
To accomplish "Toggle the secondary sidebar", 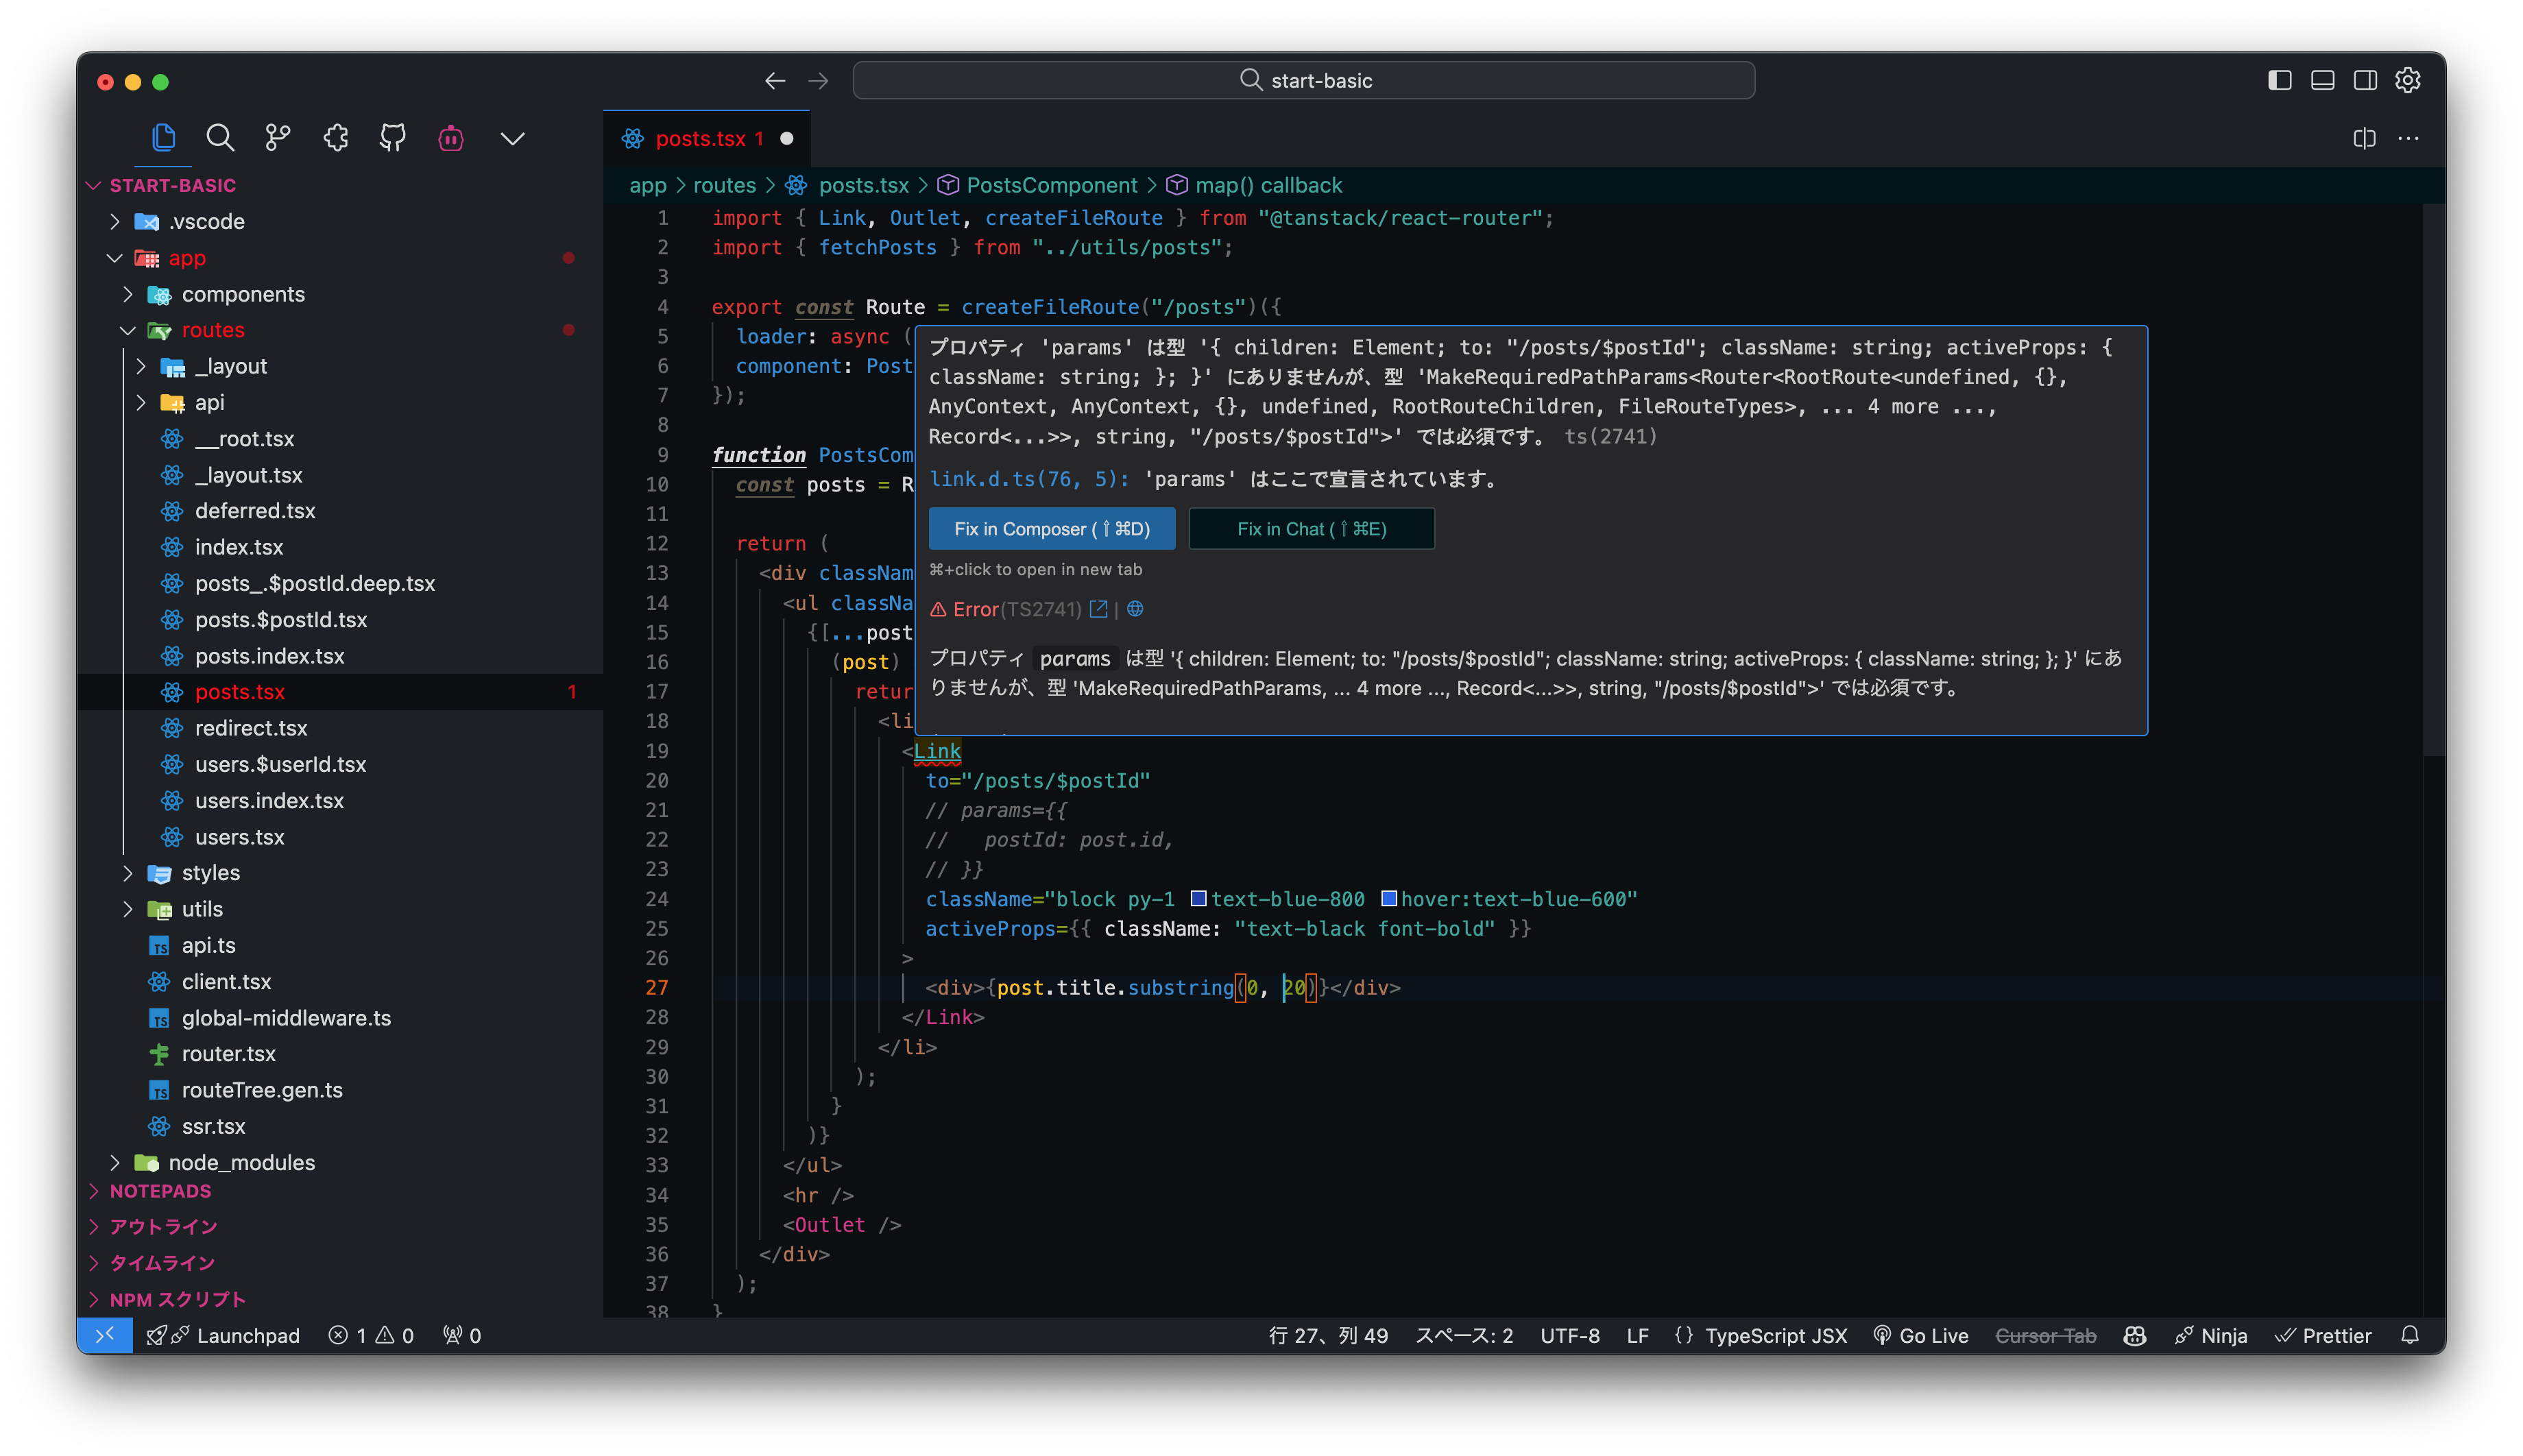I will pyautogui.click(x=2365, y=80).
